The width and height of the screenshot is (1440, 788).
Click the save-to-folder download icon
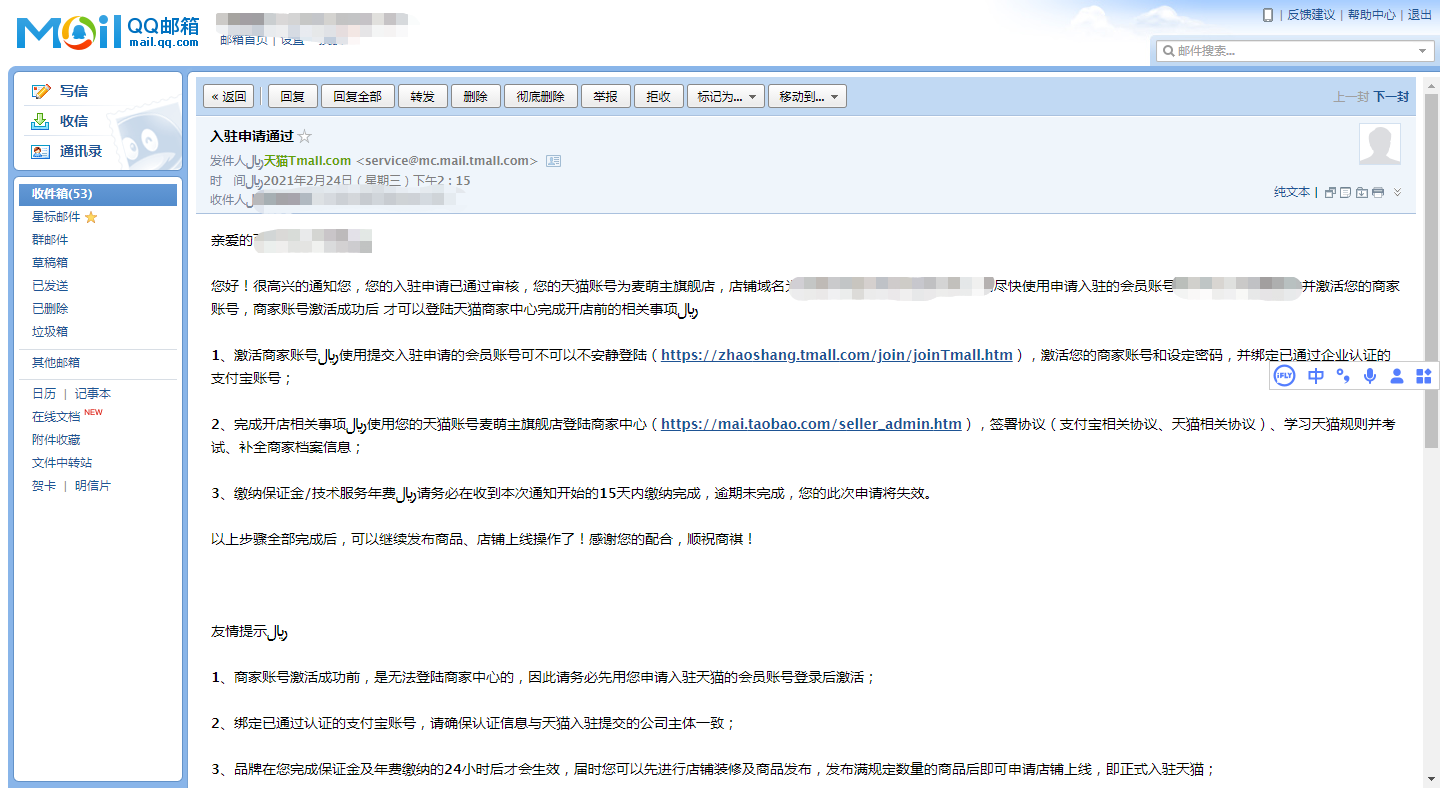point(1362,192)
